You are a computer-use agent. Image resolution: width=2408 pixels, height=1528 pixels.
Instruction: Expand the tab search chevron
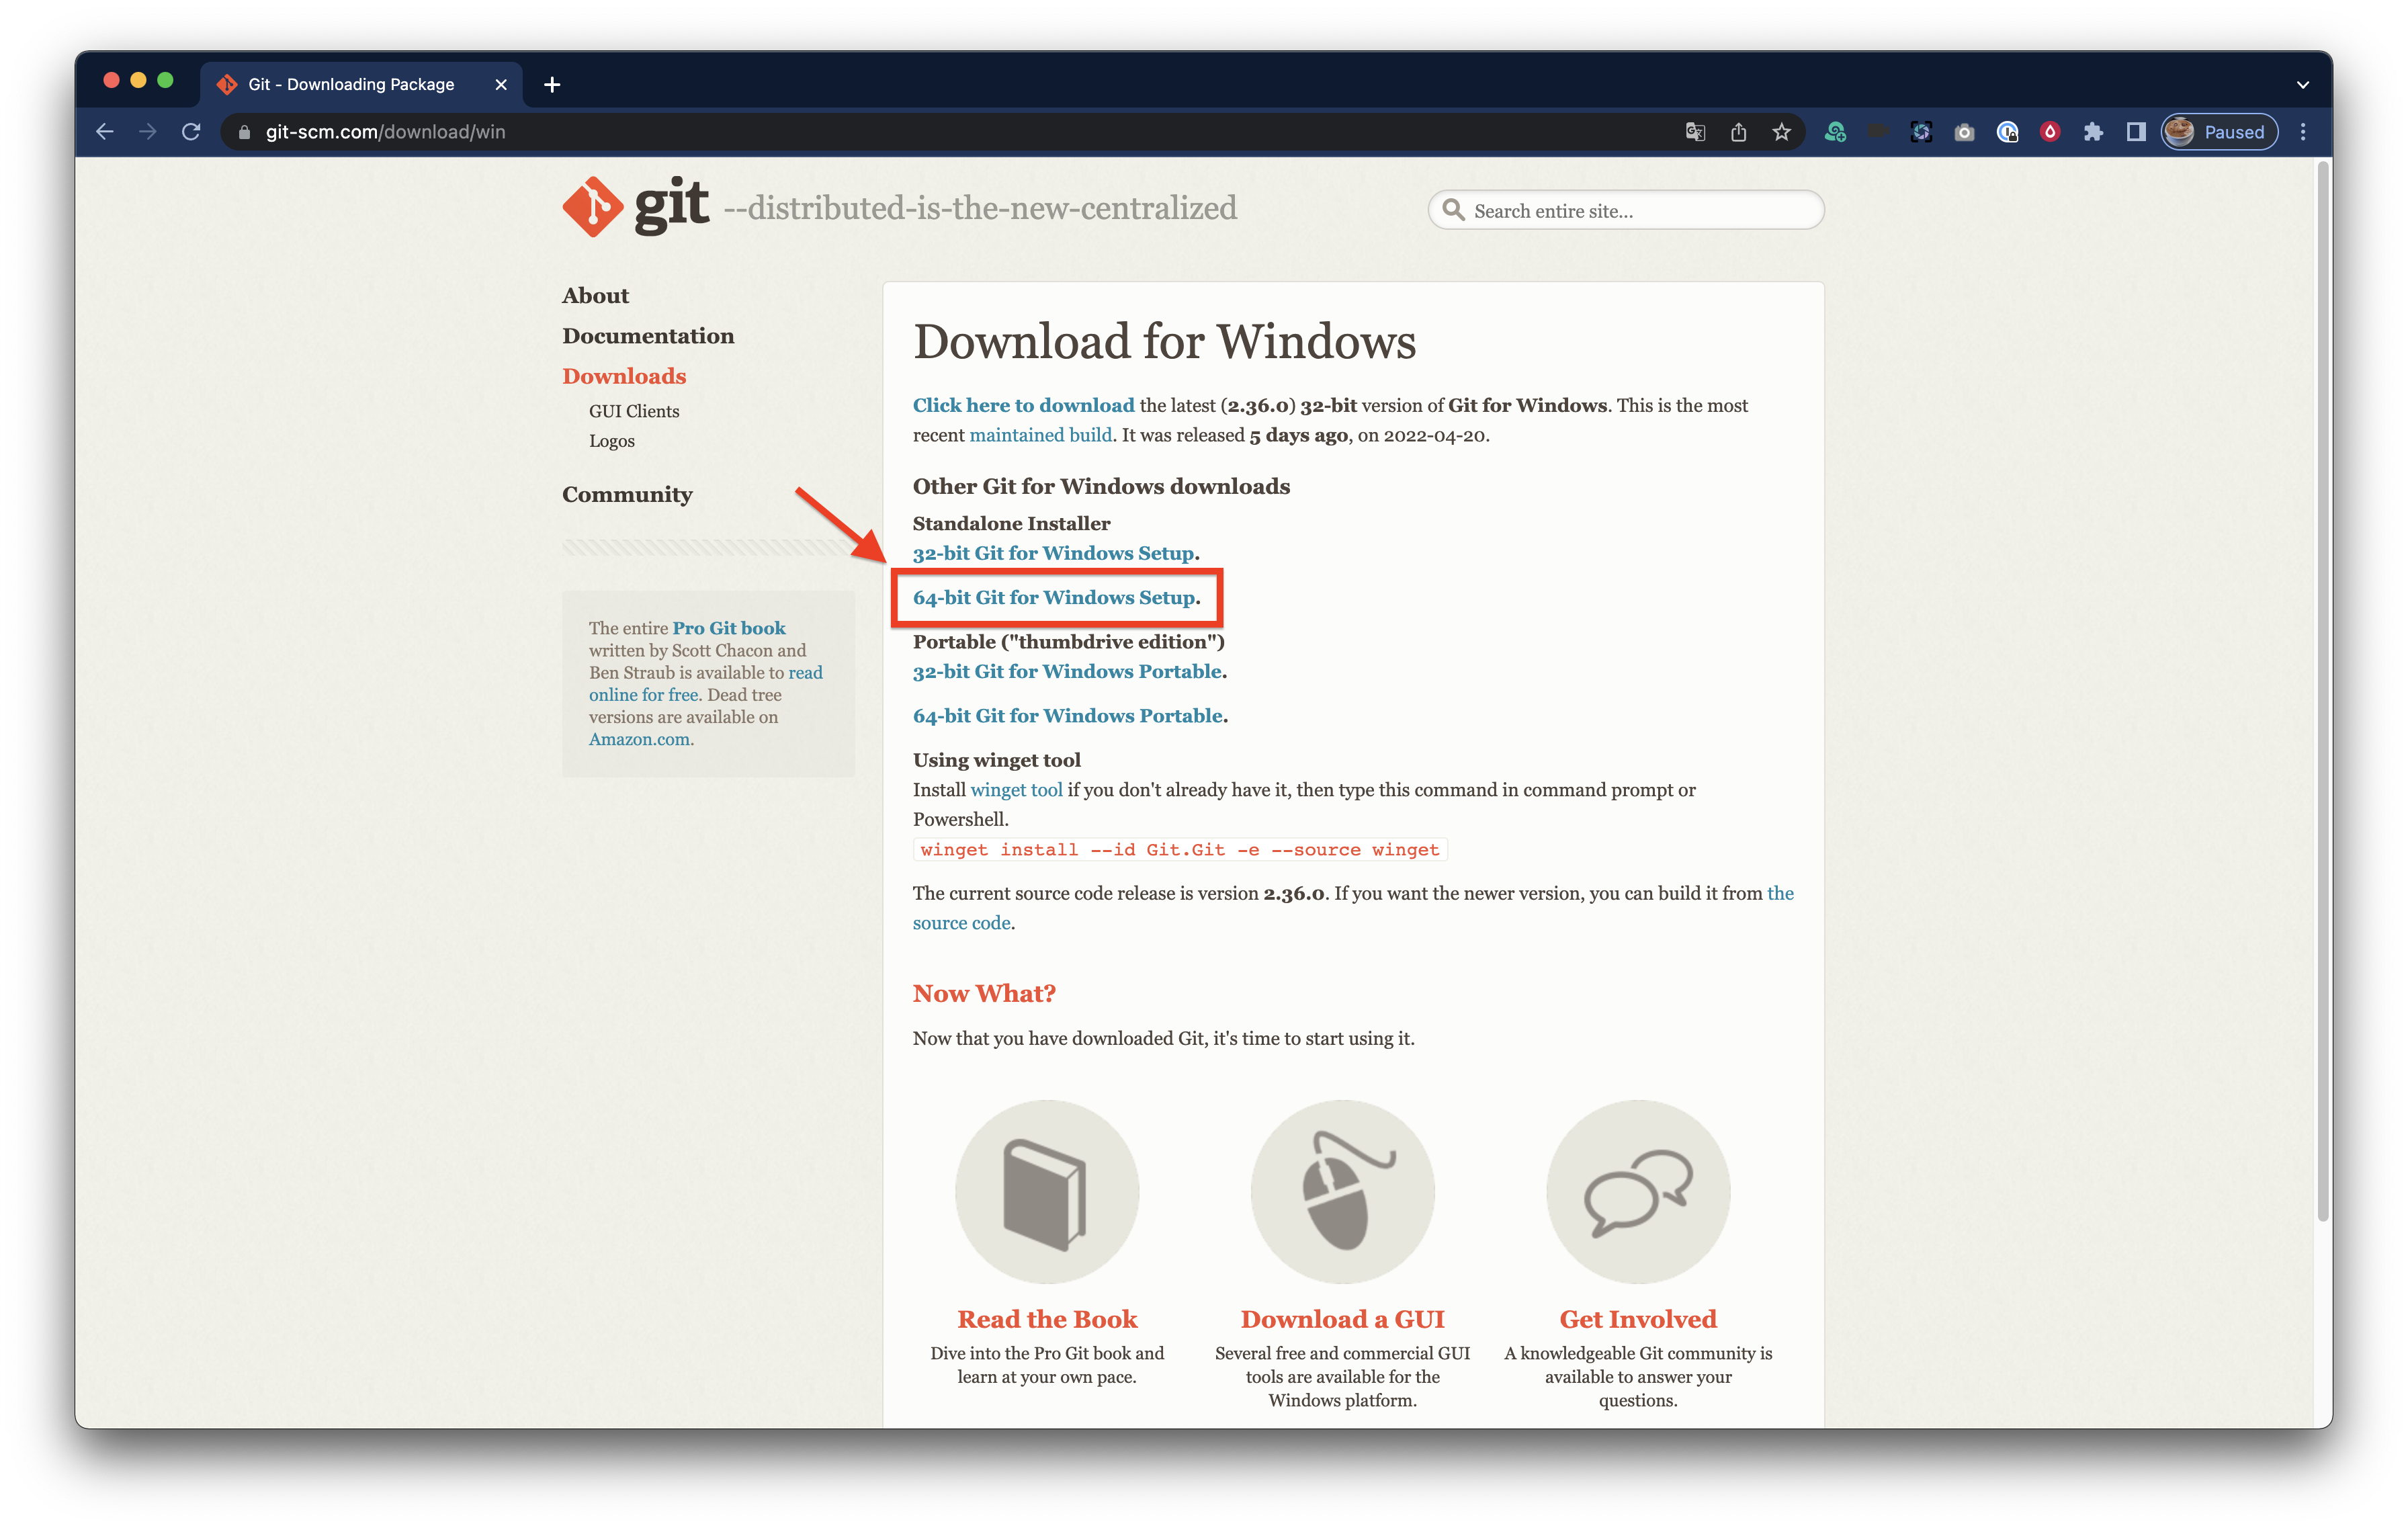[2303, 85]
